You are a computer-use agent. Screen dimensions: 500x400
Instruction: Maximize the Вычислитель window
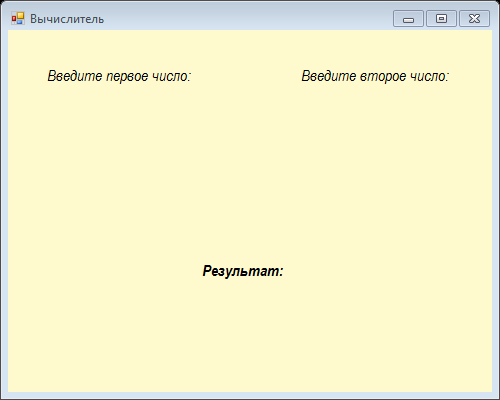pyautogui.click(x=441, y=19)
